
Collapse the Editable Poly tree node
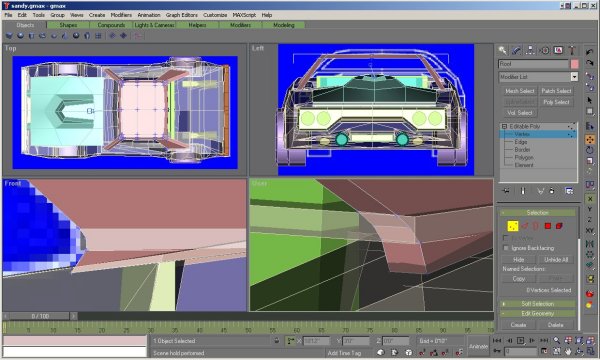tap(504, 126)
